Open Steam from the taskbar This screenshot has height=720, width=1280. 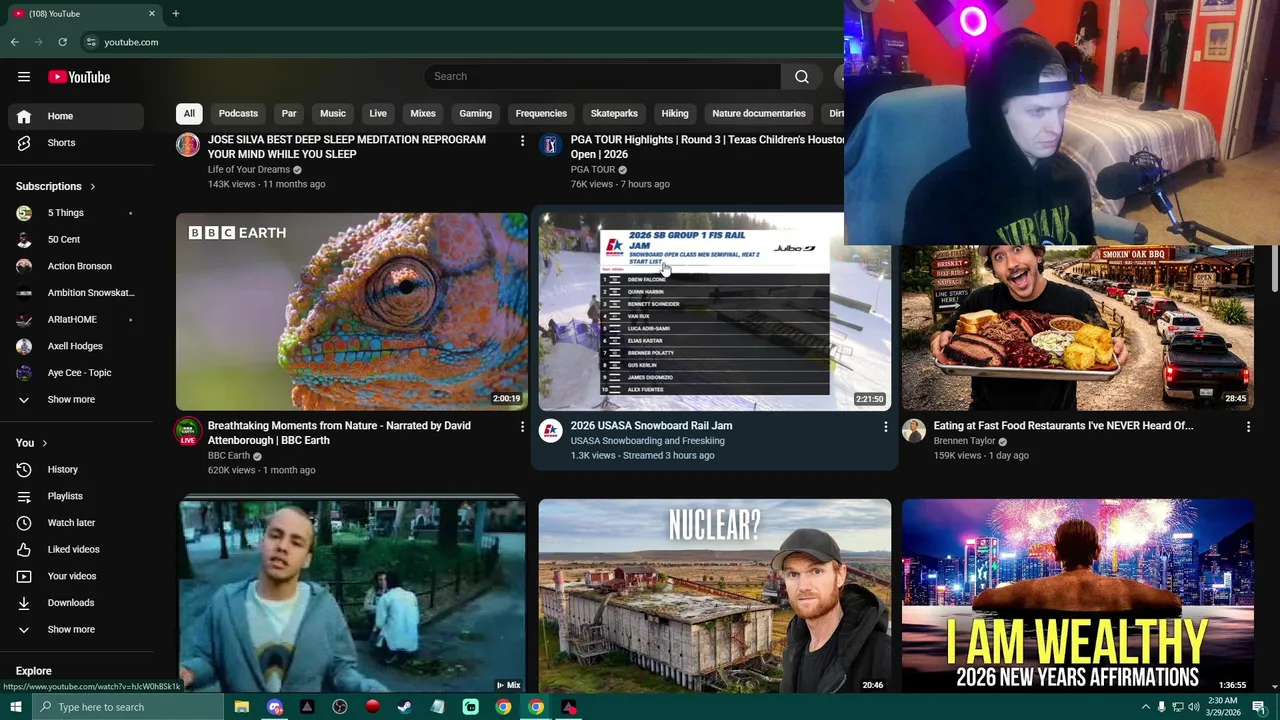point(405,707)
